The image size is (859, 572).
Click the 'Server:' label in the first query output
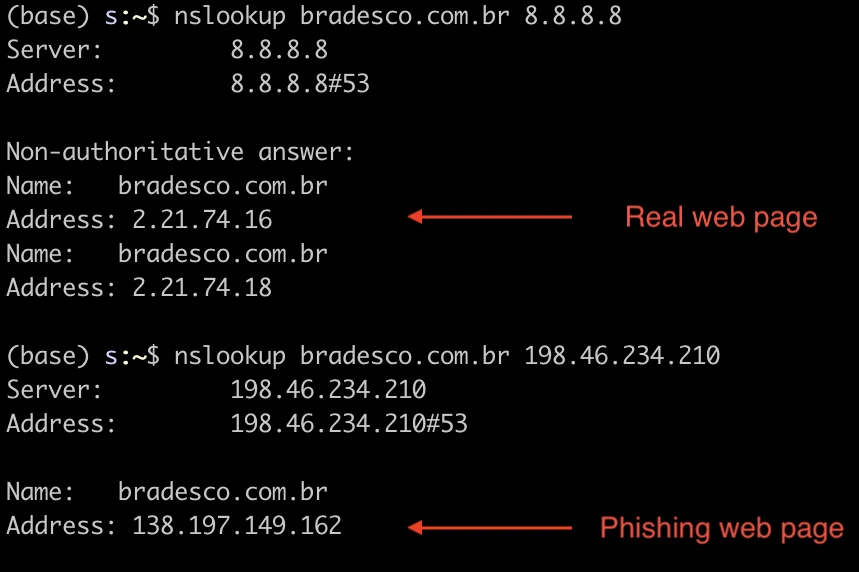(54, 50)
